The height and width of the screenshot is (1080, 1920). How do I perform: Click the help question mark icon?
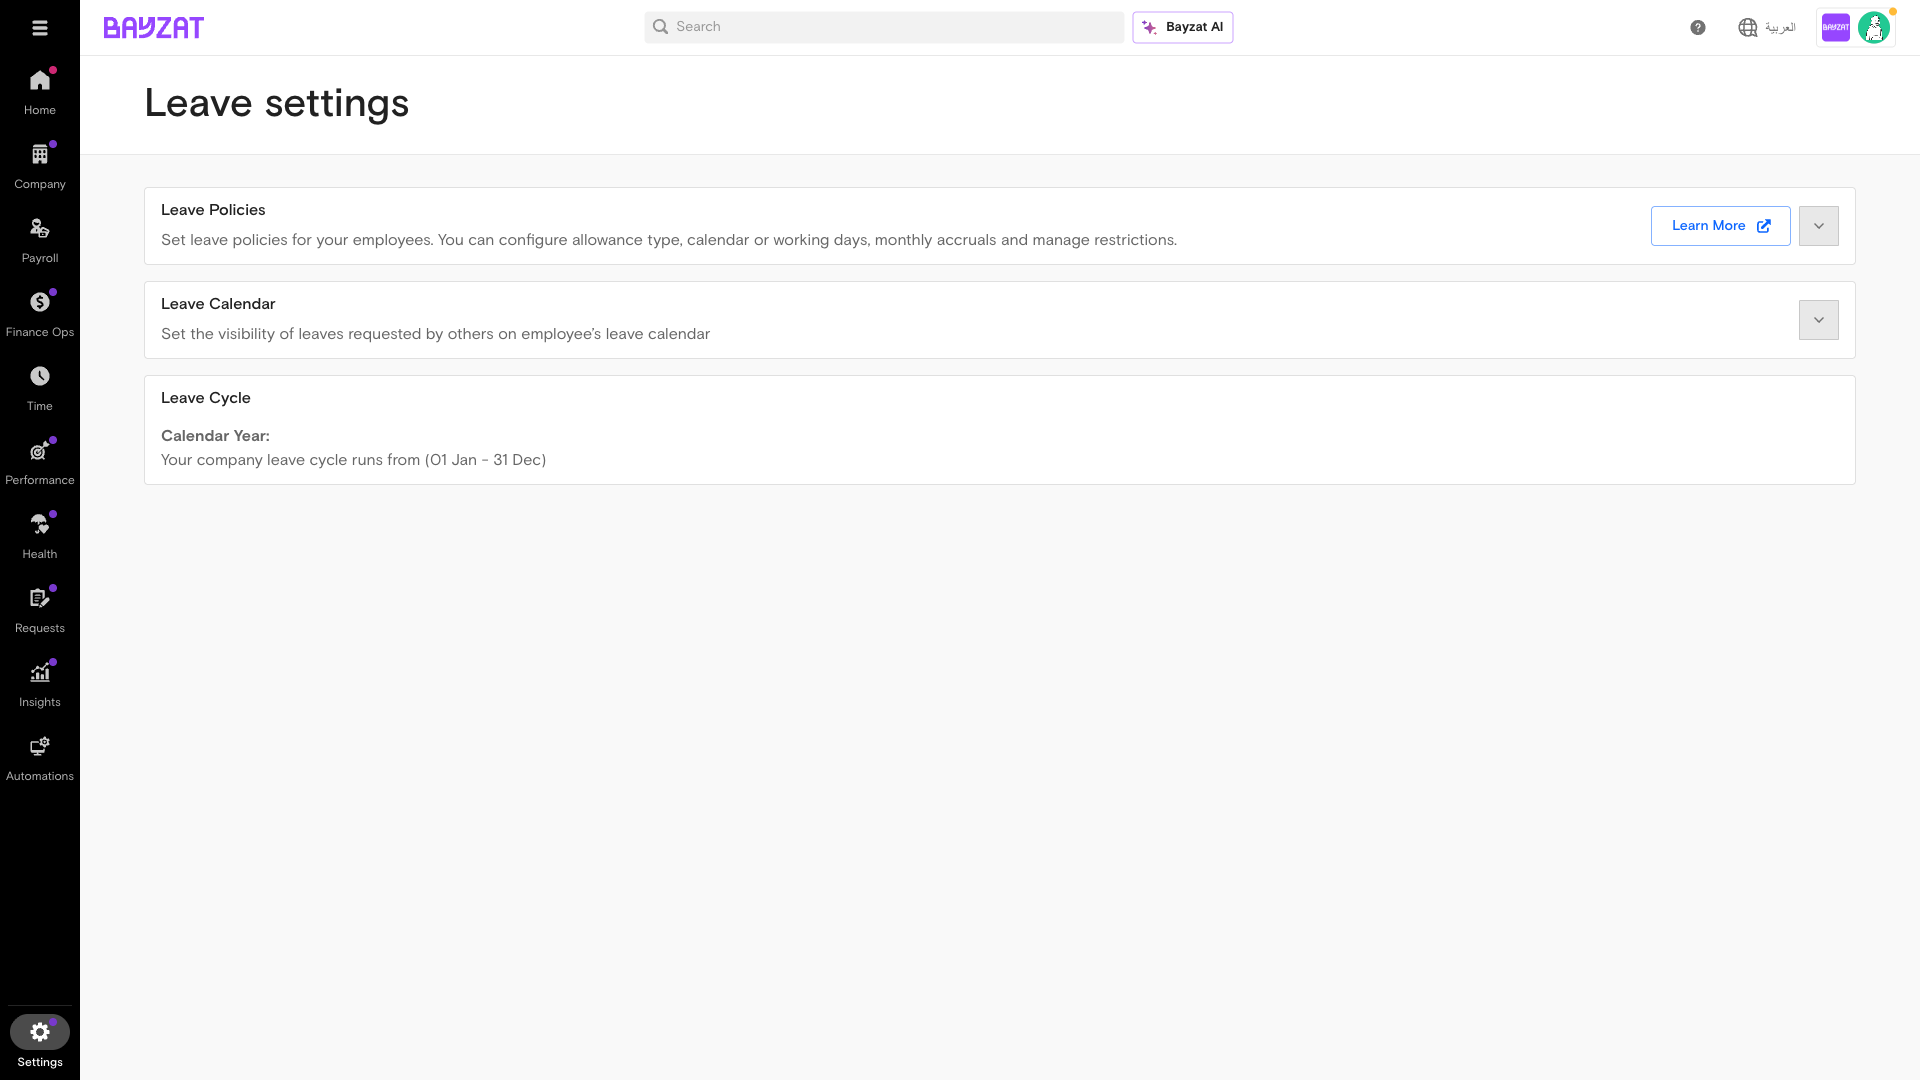[x=1698, y=28]
